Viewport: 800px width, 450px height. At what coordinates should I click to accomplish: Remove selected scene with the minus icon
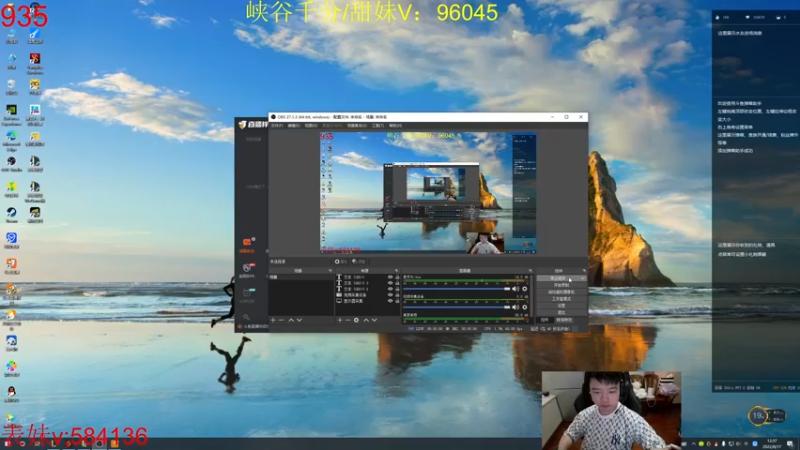(x=281, y=320)
